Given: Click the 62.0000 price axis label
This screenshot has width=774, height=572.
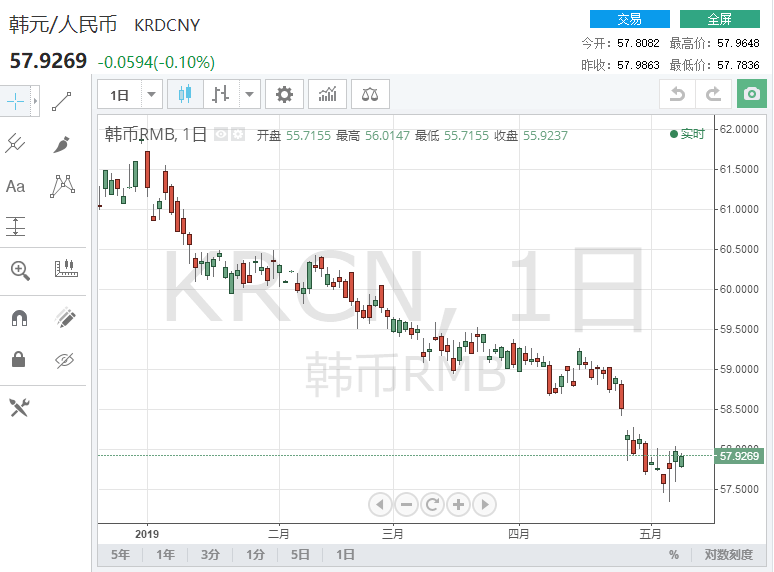Looking at the screenshot, I should pos(739,129).
